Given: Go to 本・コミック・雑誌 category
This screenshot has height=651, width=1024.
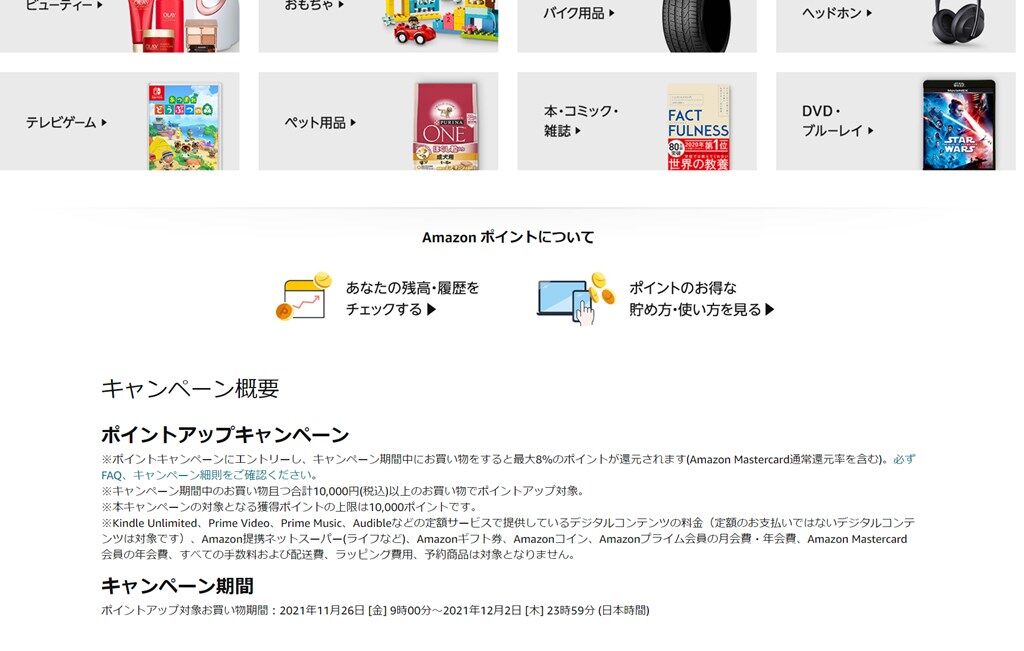Looking at the screenshot, I should [x=581, y=121].
